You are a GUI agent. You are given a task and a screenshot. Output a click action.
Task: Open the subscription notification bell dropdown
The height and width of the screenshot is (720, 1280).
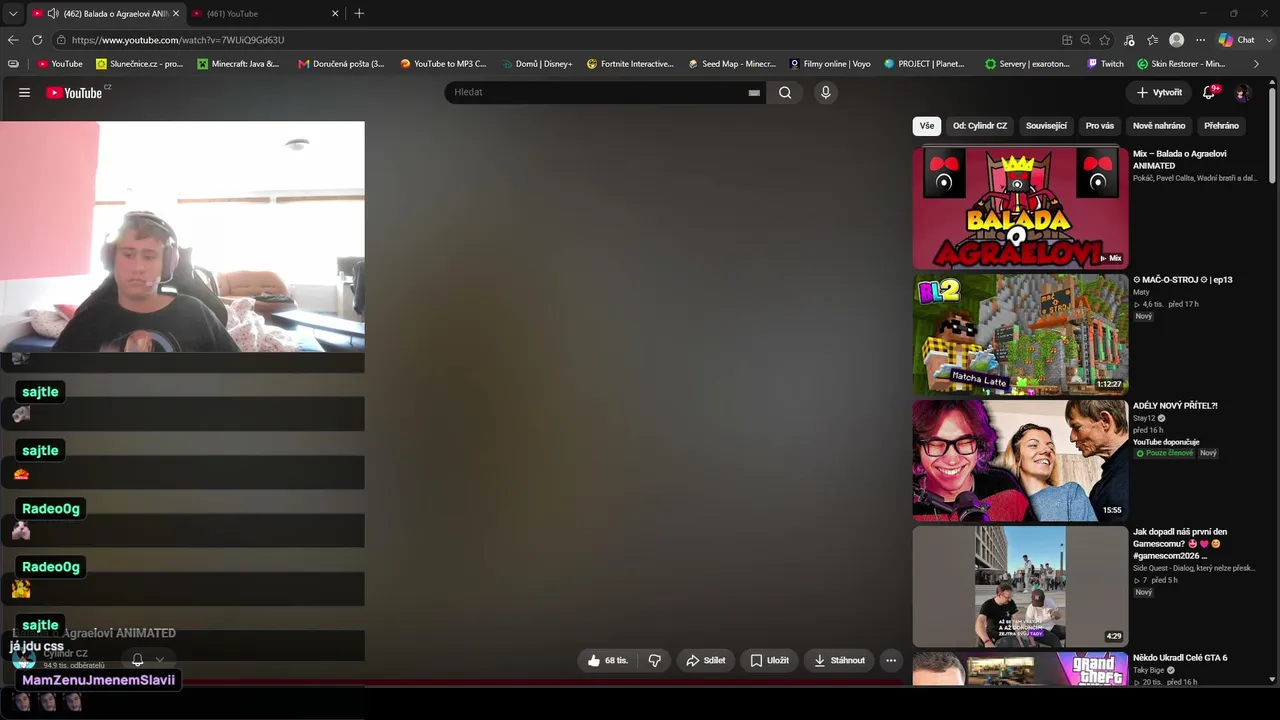point(147,660)
